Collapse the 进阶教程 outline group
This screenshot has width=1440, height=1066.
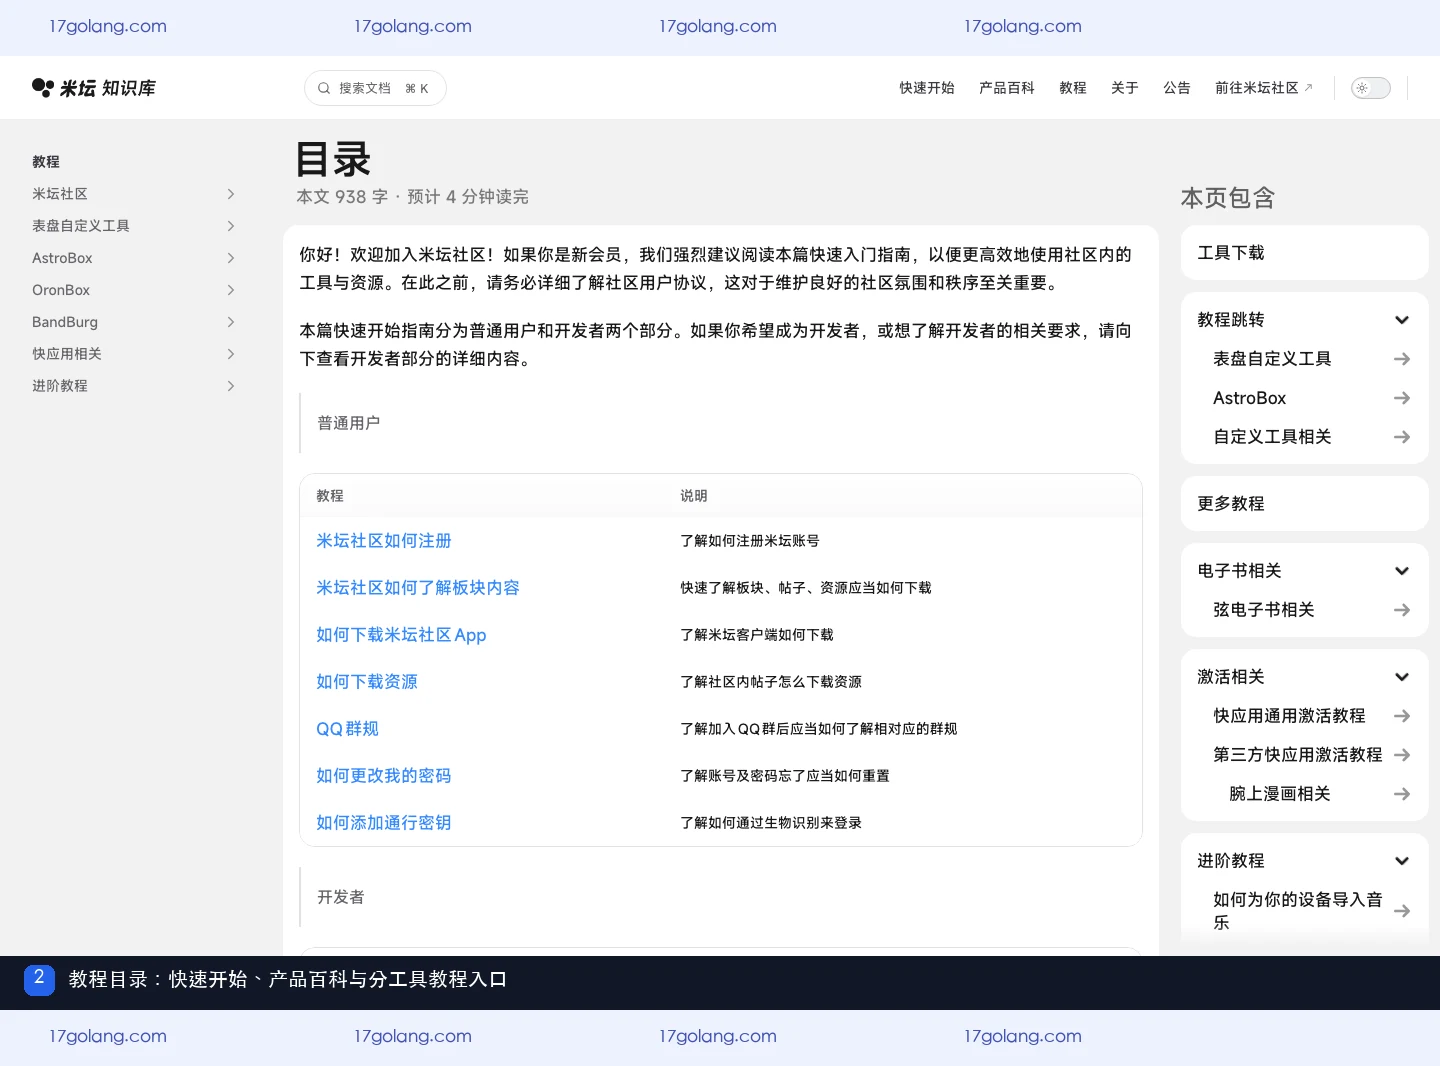[x=1402, y=861]
